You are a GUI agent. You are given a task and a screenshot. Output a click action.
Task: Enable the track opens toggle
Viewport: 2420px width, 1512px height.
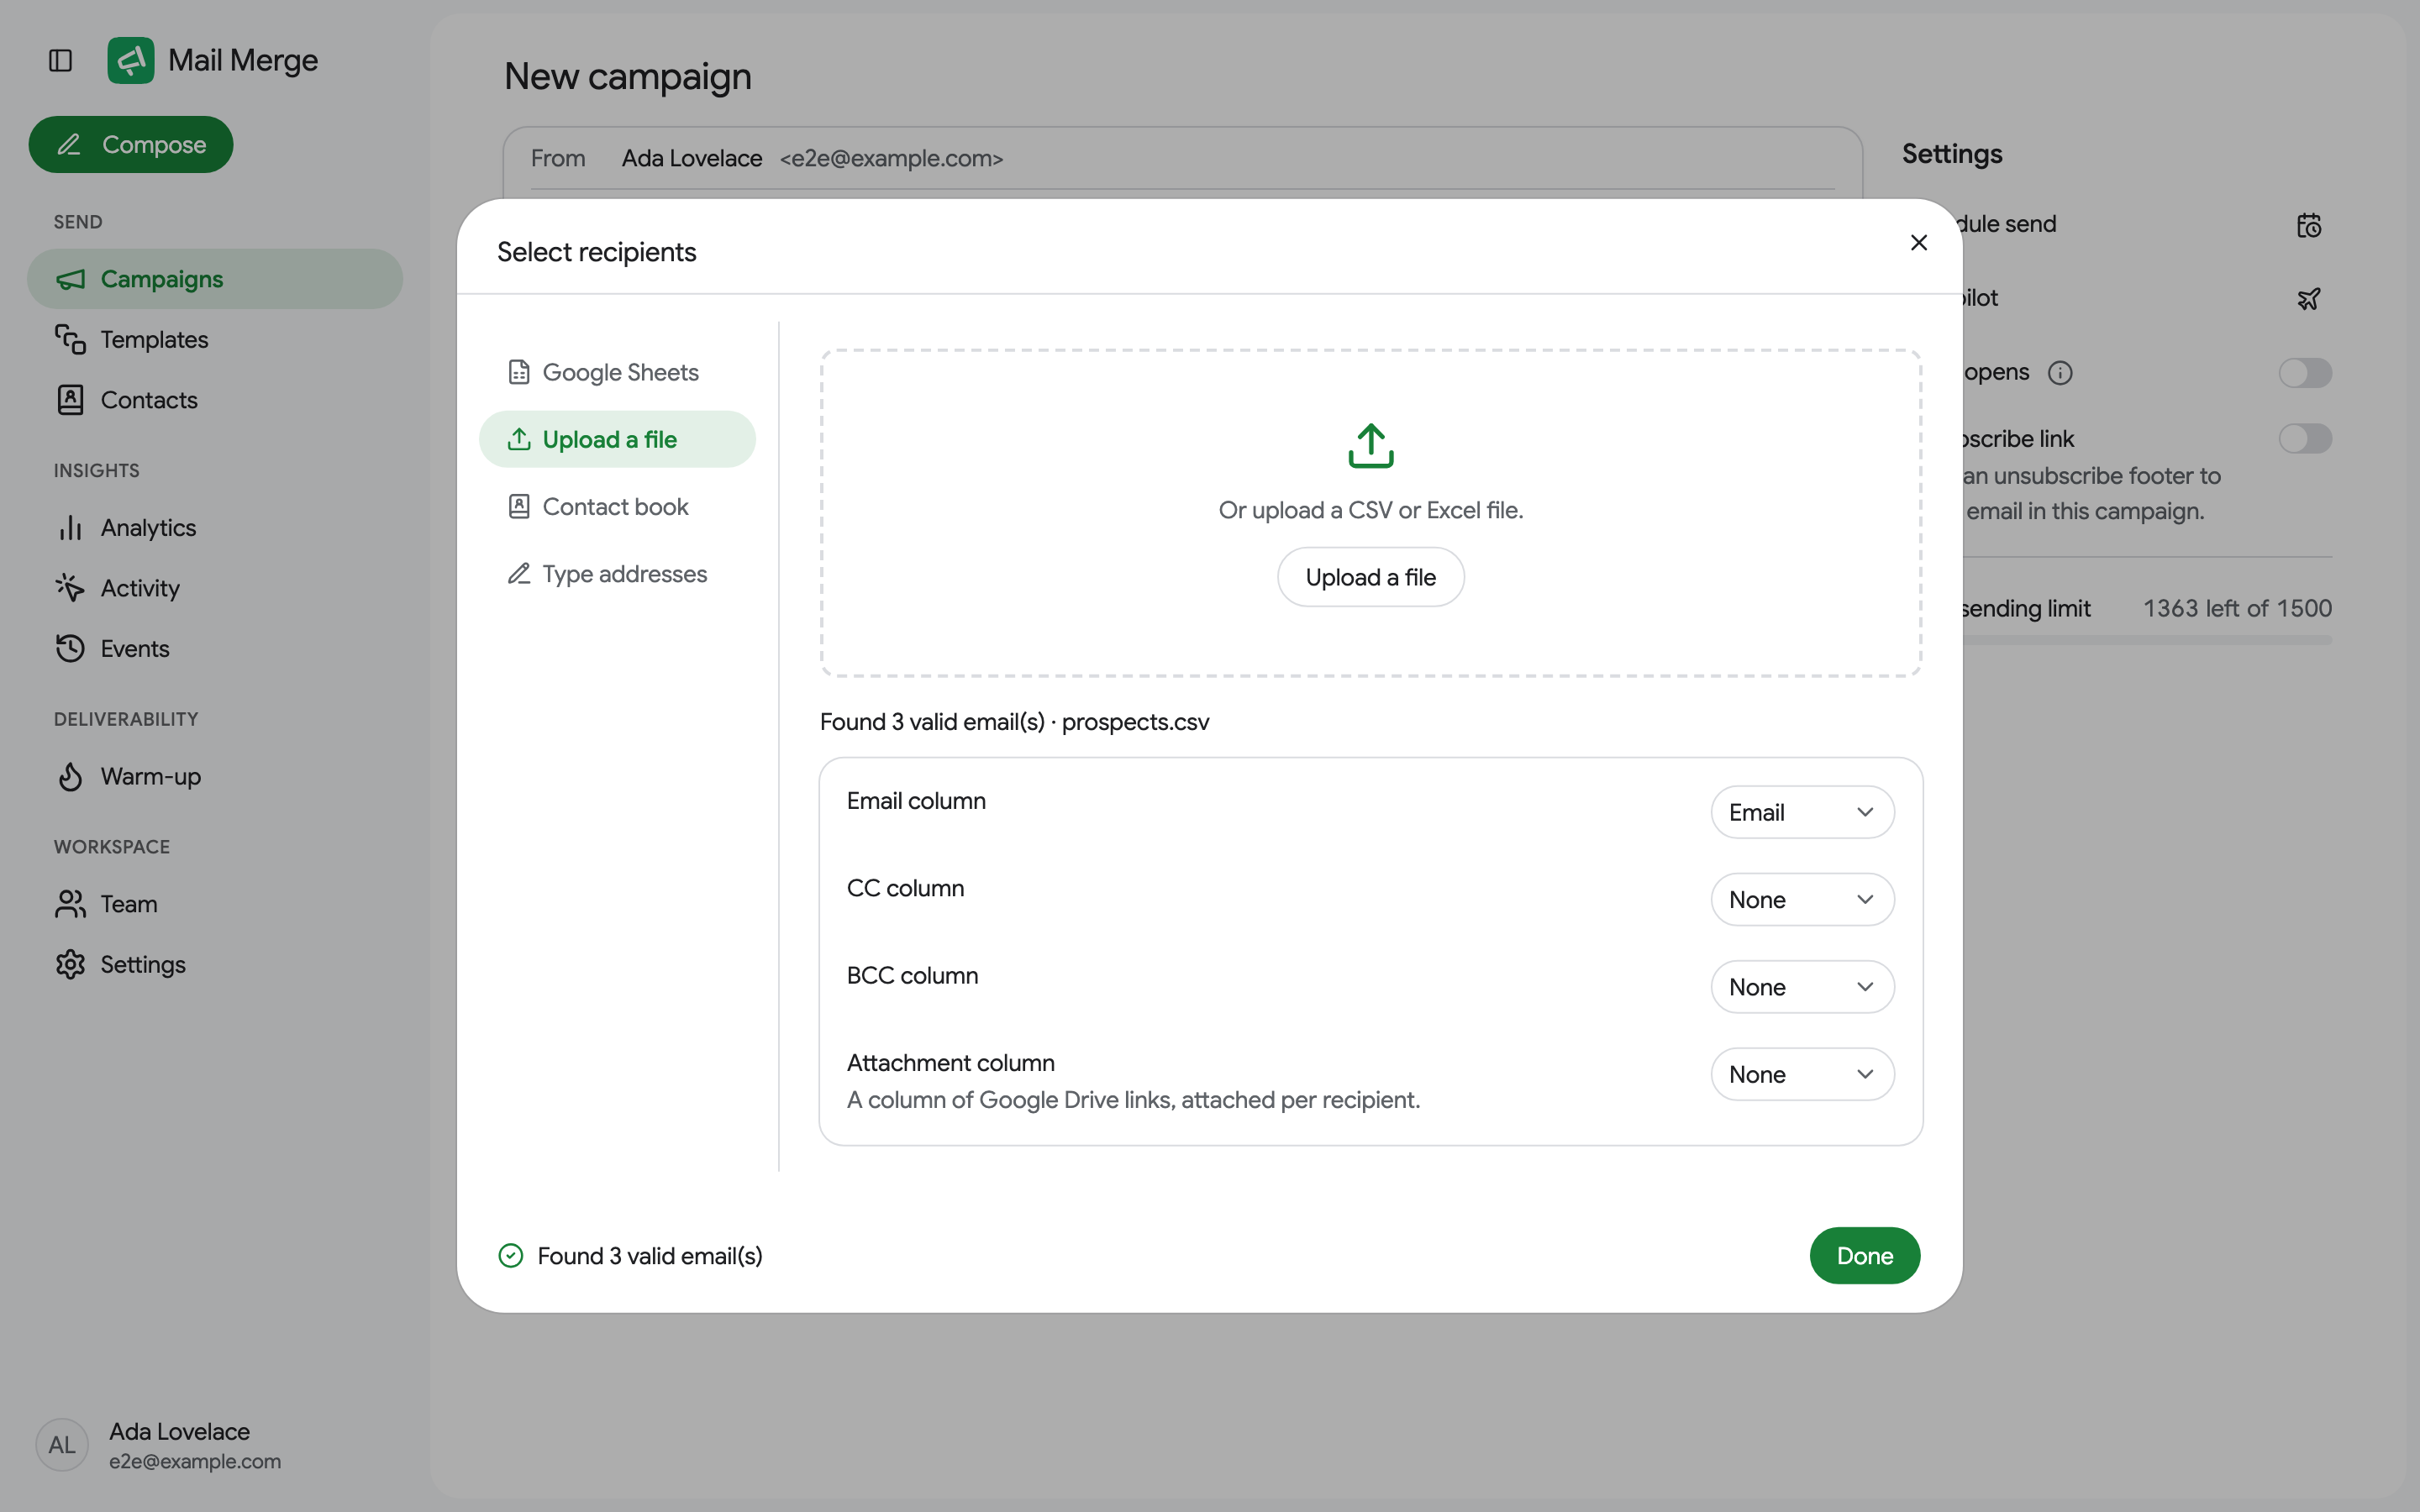tap(2305, 373)
